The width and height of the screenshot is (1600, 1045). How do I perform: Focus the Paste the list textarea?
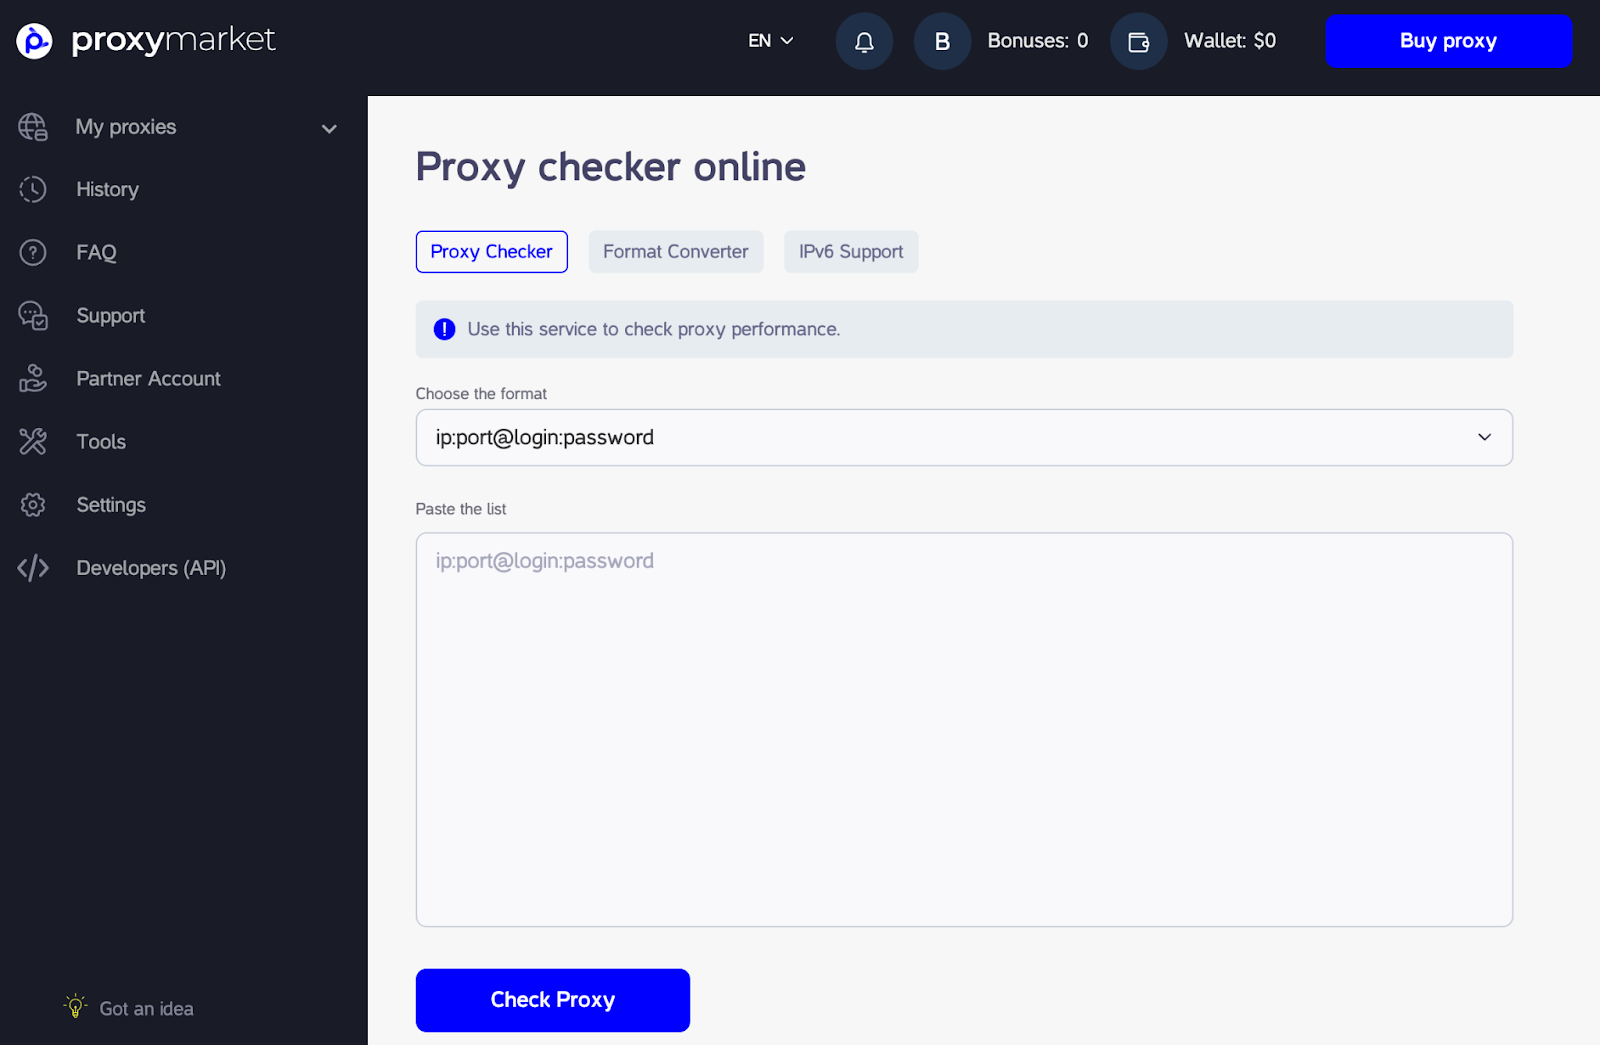click(964, 730)
